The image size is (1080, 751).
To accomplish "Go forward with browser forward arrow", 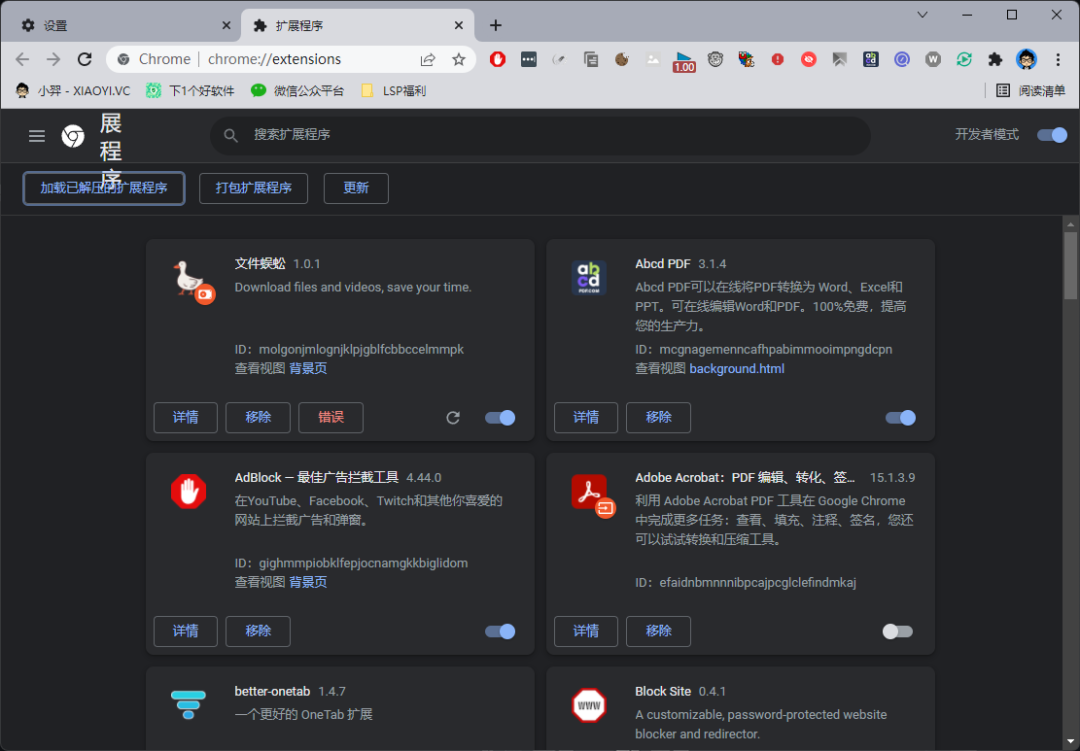I will 53,59.
